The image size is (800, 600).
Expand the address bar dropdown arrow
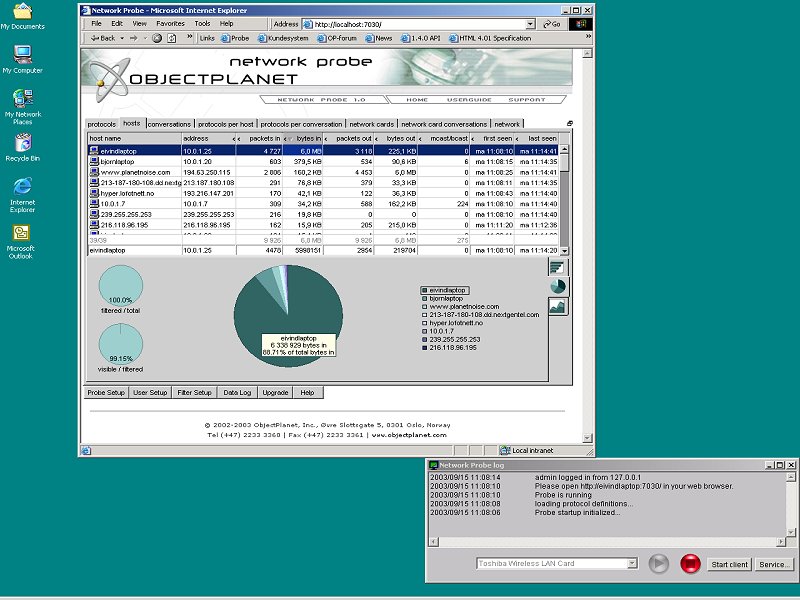(530, 24)
